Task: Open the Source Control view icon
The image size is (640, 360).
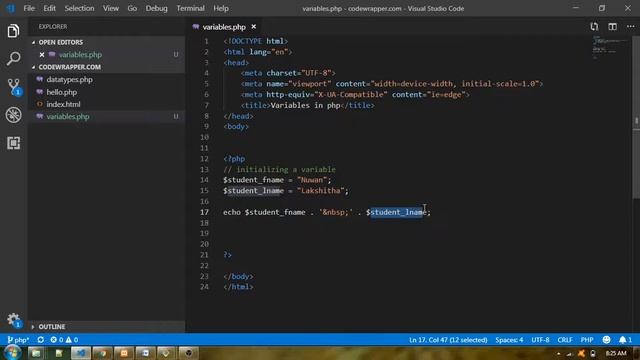Action: [x=13, y=87]
